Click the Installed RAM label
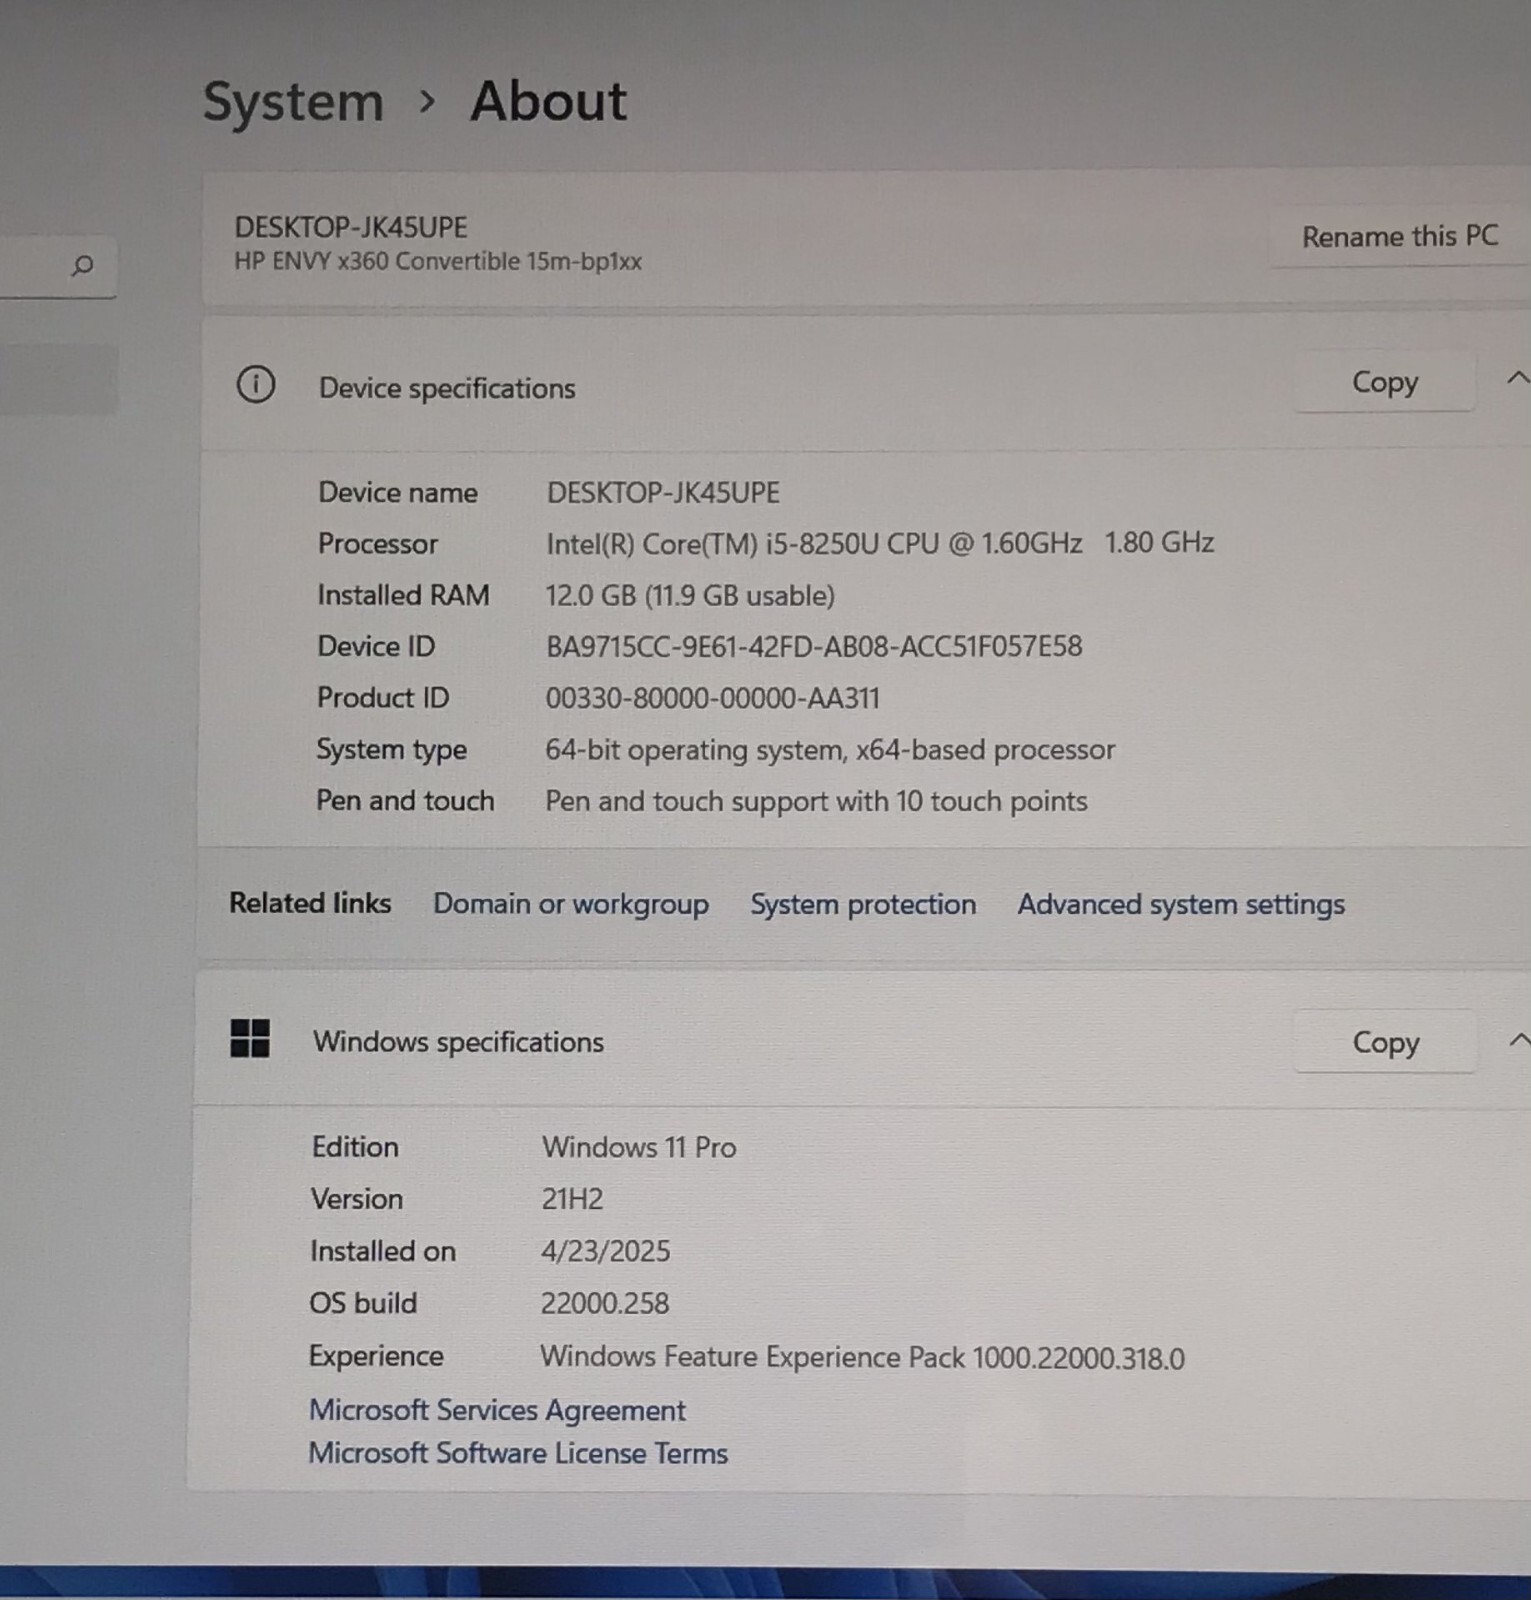1531x1600 pixels. (403, 595)
